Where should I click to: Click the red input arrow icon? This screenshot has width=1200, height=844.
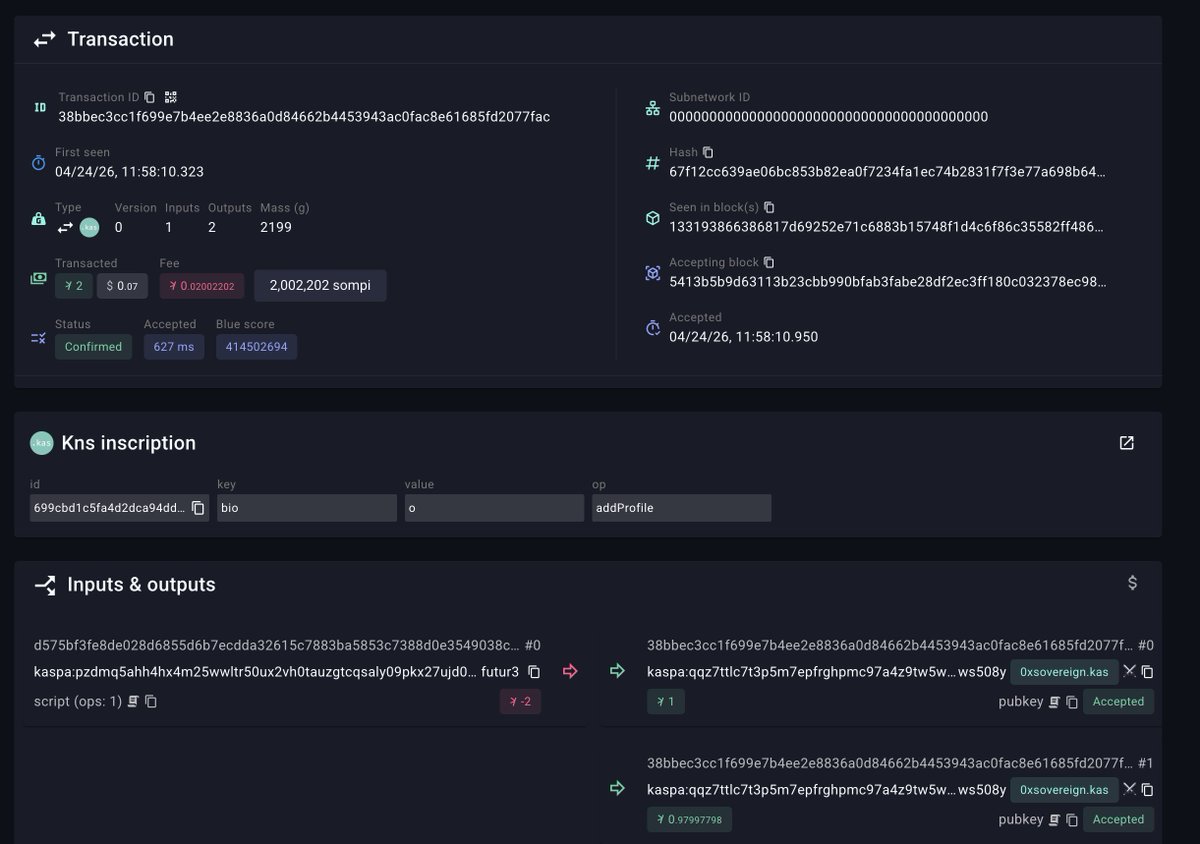click(570, 671)
